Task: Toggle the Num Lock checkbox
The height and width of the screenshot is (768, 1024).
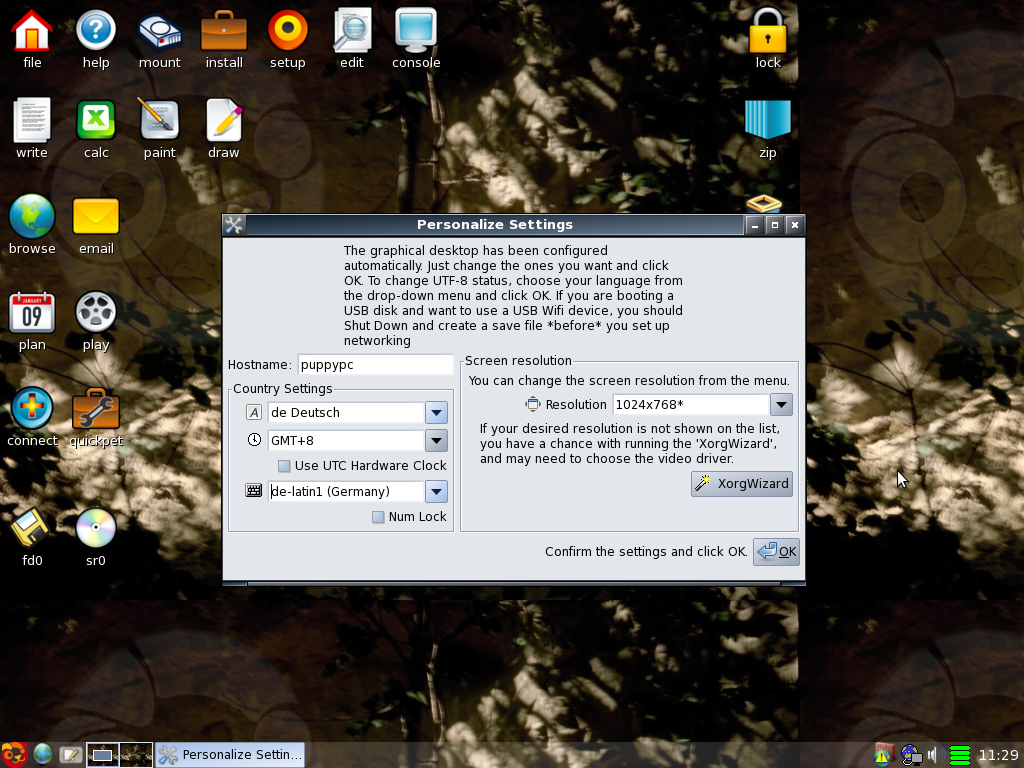Action: (378, 517)
